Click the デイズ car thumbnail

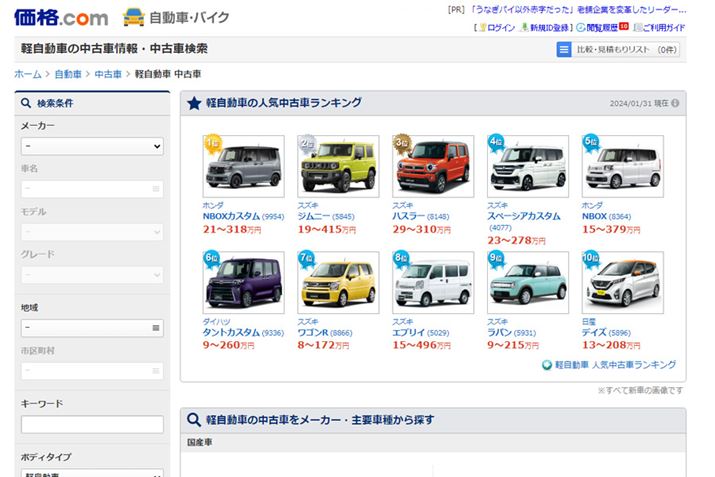623,283
